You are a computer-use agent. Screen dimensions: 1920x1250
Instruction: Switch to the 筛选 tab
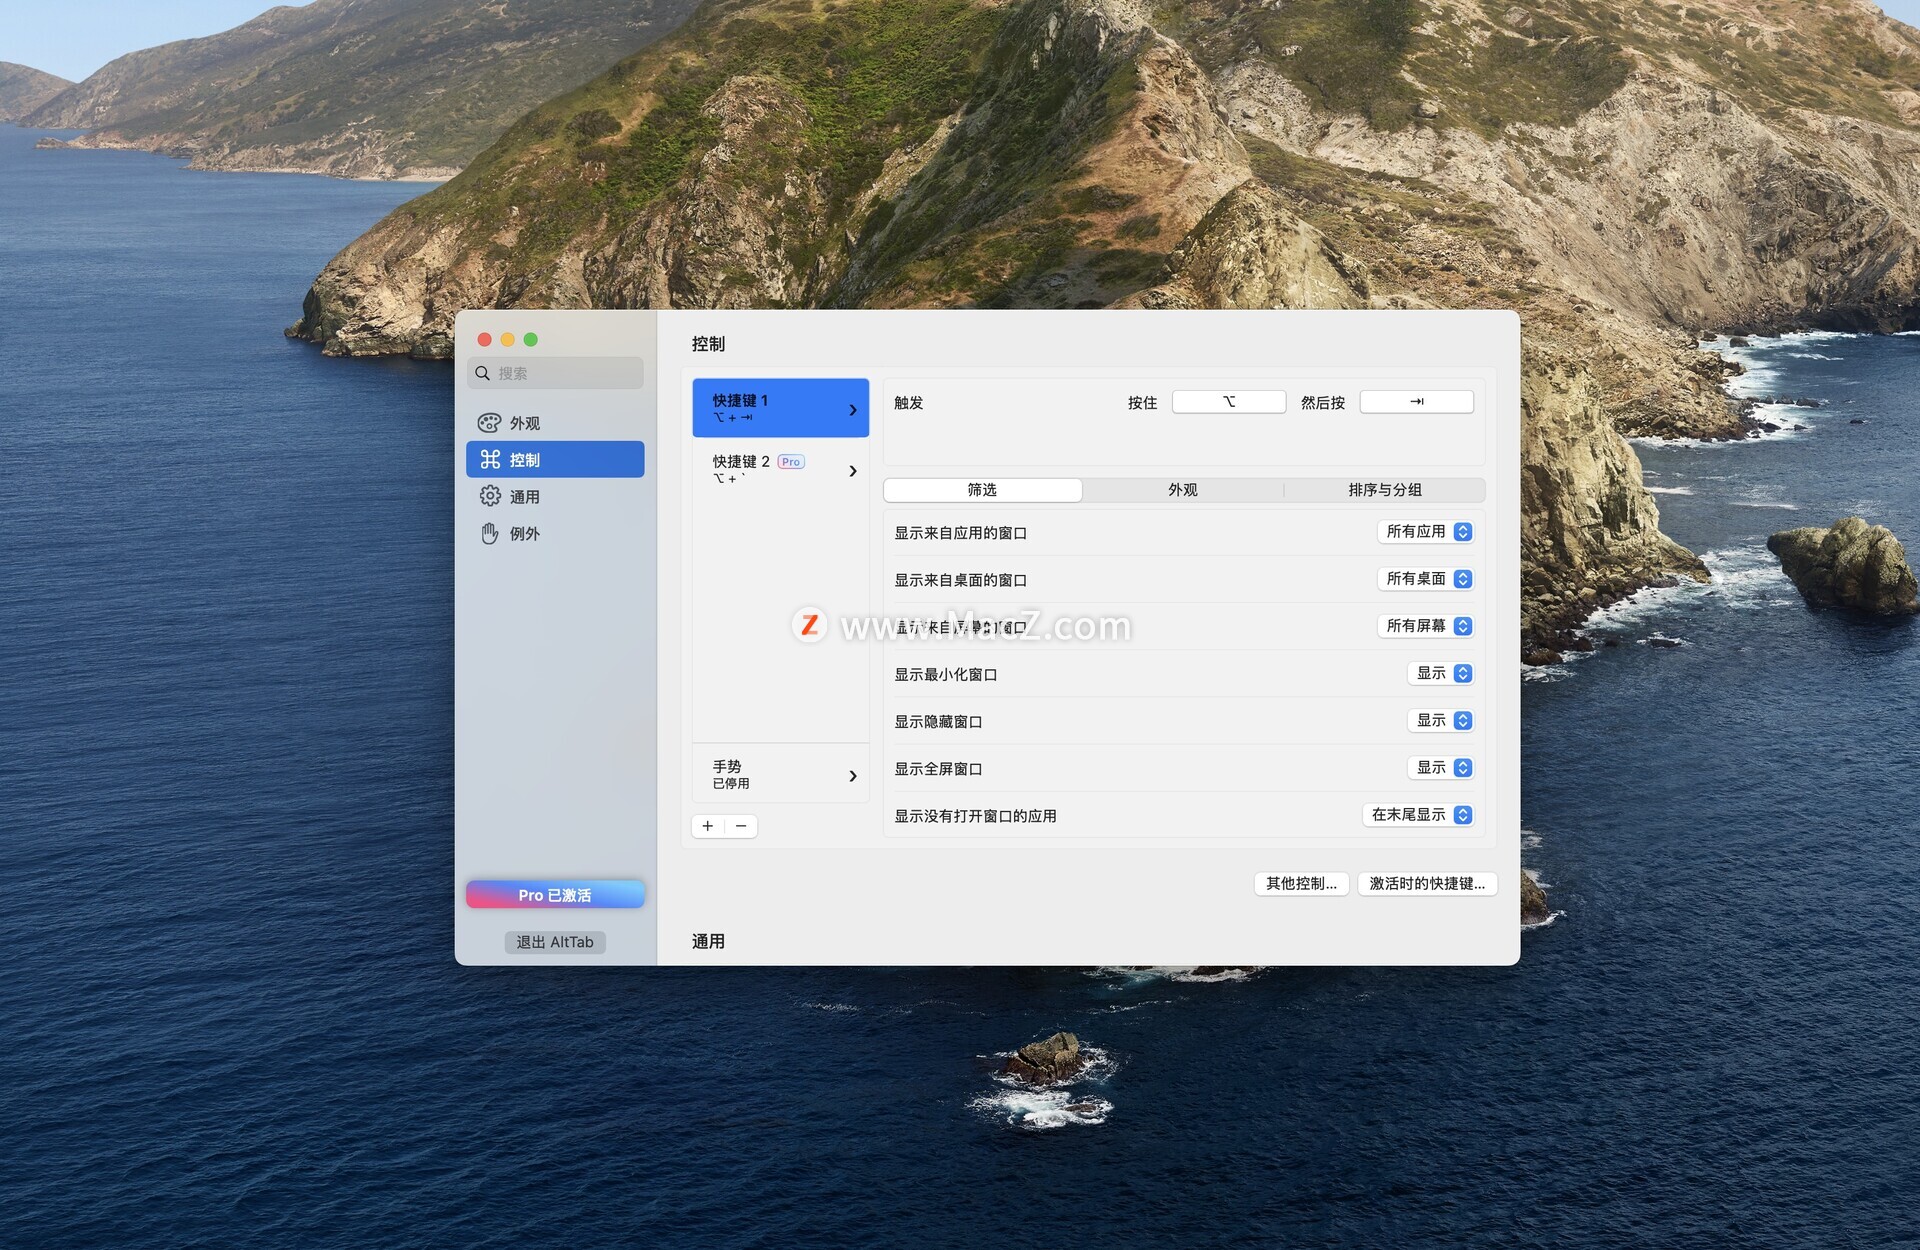click(982, 490)
